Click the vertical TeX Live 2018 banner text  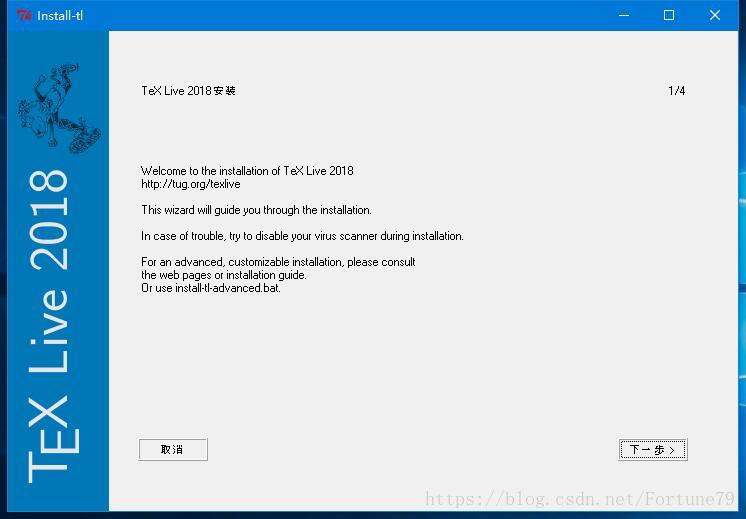(x=49, y=326)
